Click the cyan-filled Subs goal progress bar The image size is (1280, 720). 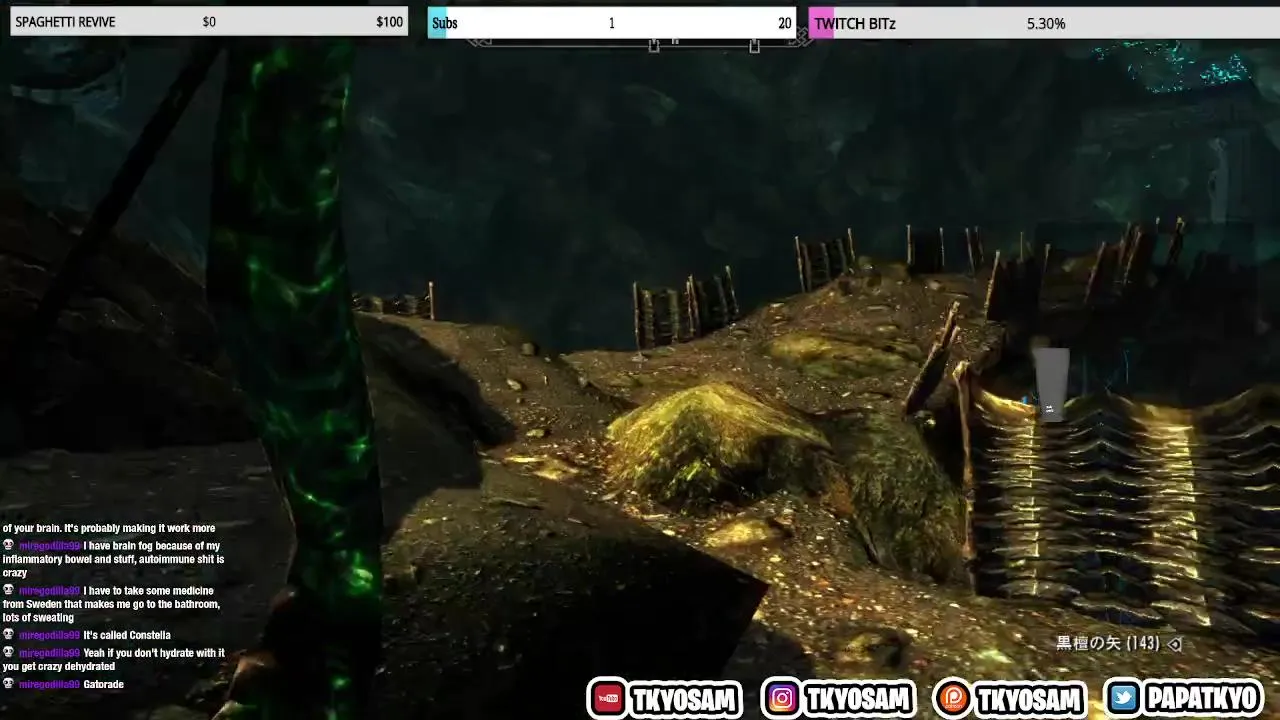612,23
